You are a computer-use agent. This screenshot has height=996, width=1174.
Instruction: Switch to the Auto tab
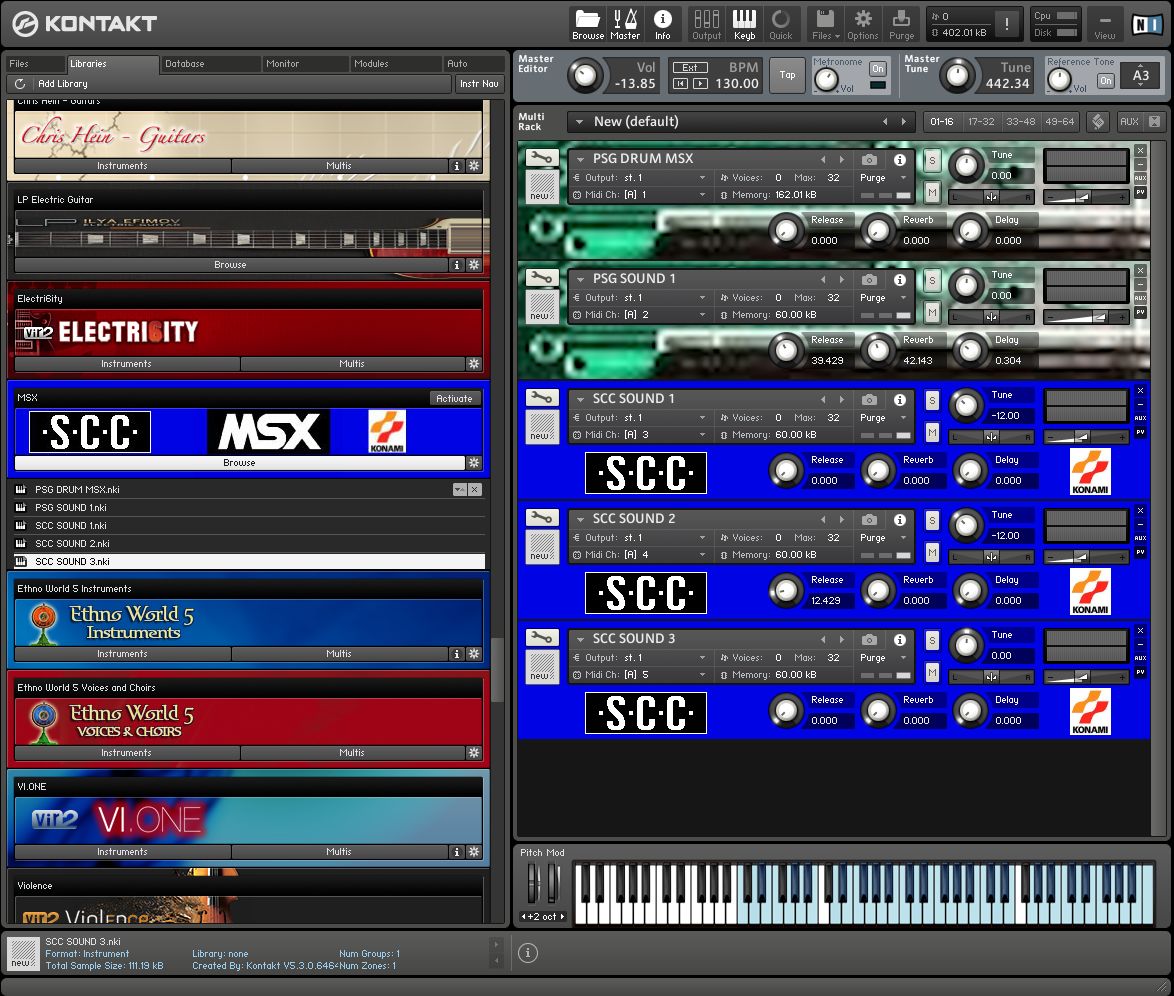[x=472, y=64]
